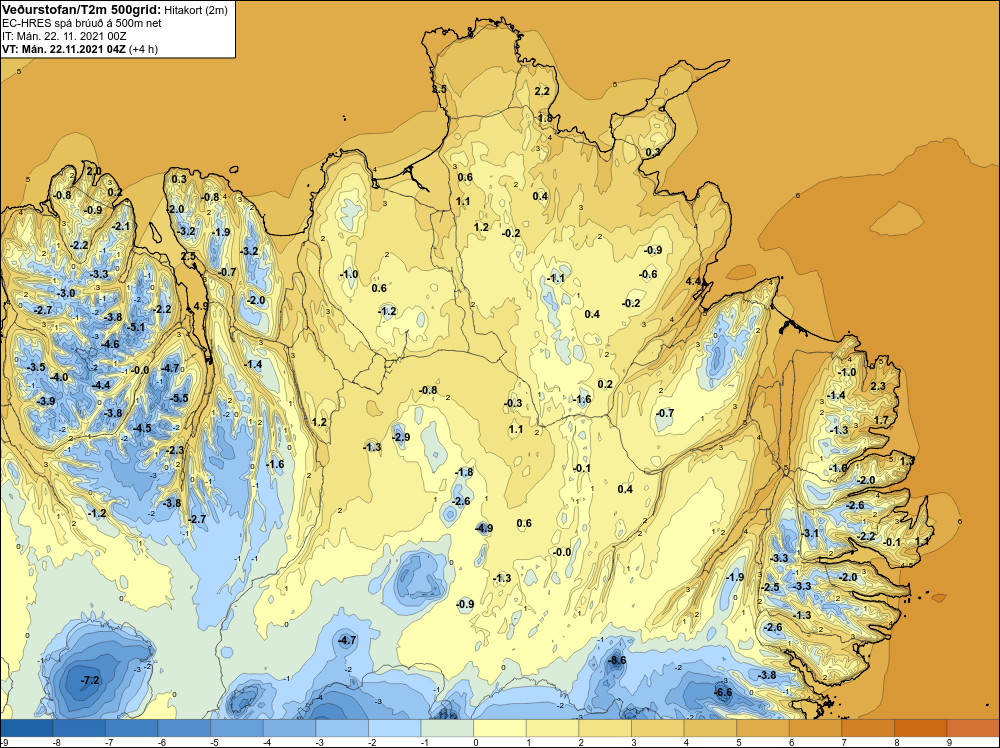Click the temperature value '-3.5'
The height and width of the screenshot is (748, 1000).
(x=37, y=367)
